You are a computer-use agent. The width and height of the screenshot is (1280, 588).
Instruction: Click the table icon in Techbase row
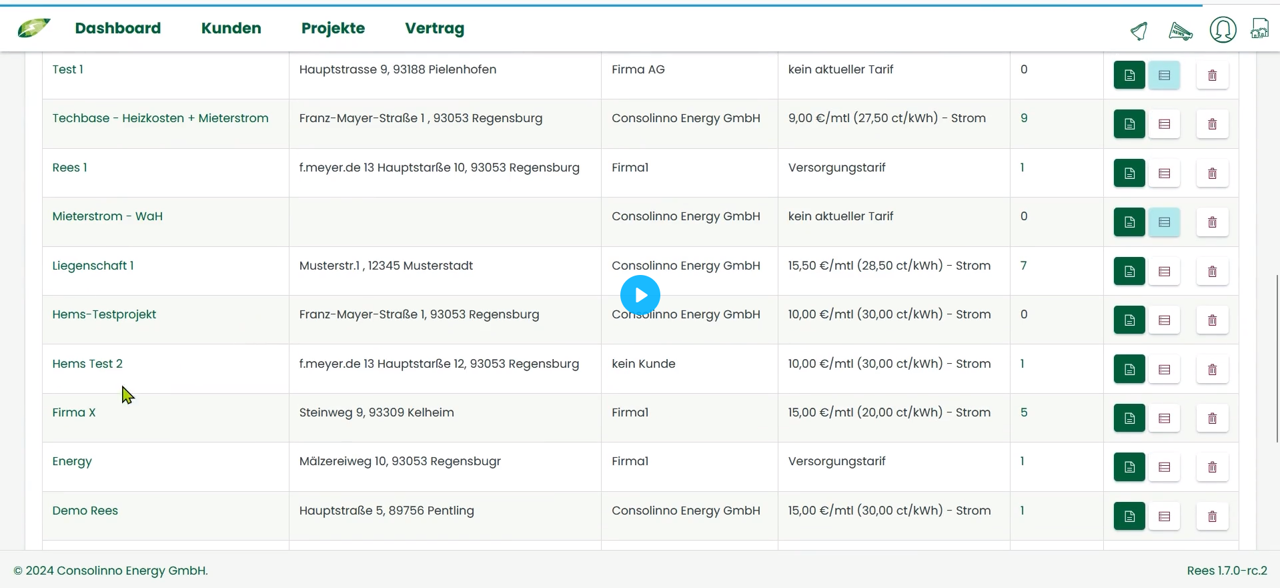(1164, 124)
